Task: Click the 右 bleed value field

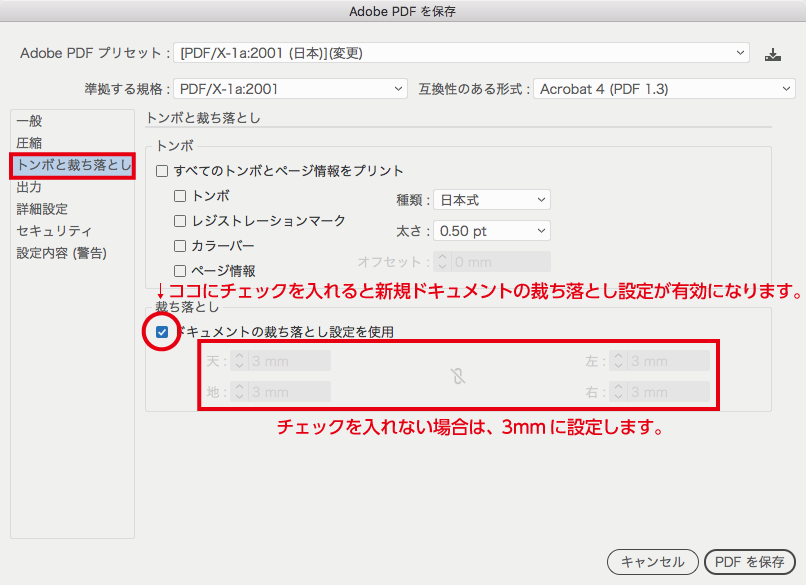Action: coord(669,392)
